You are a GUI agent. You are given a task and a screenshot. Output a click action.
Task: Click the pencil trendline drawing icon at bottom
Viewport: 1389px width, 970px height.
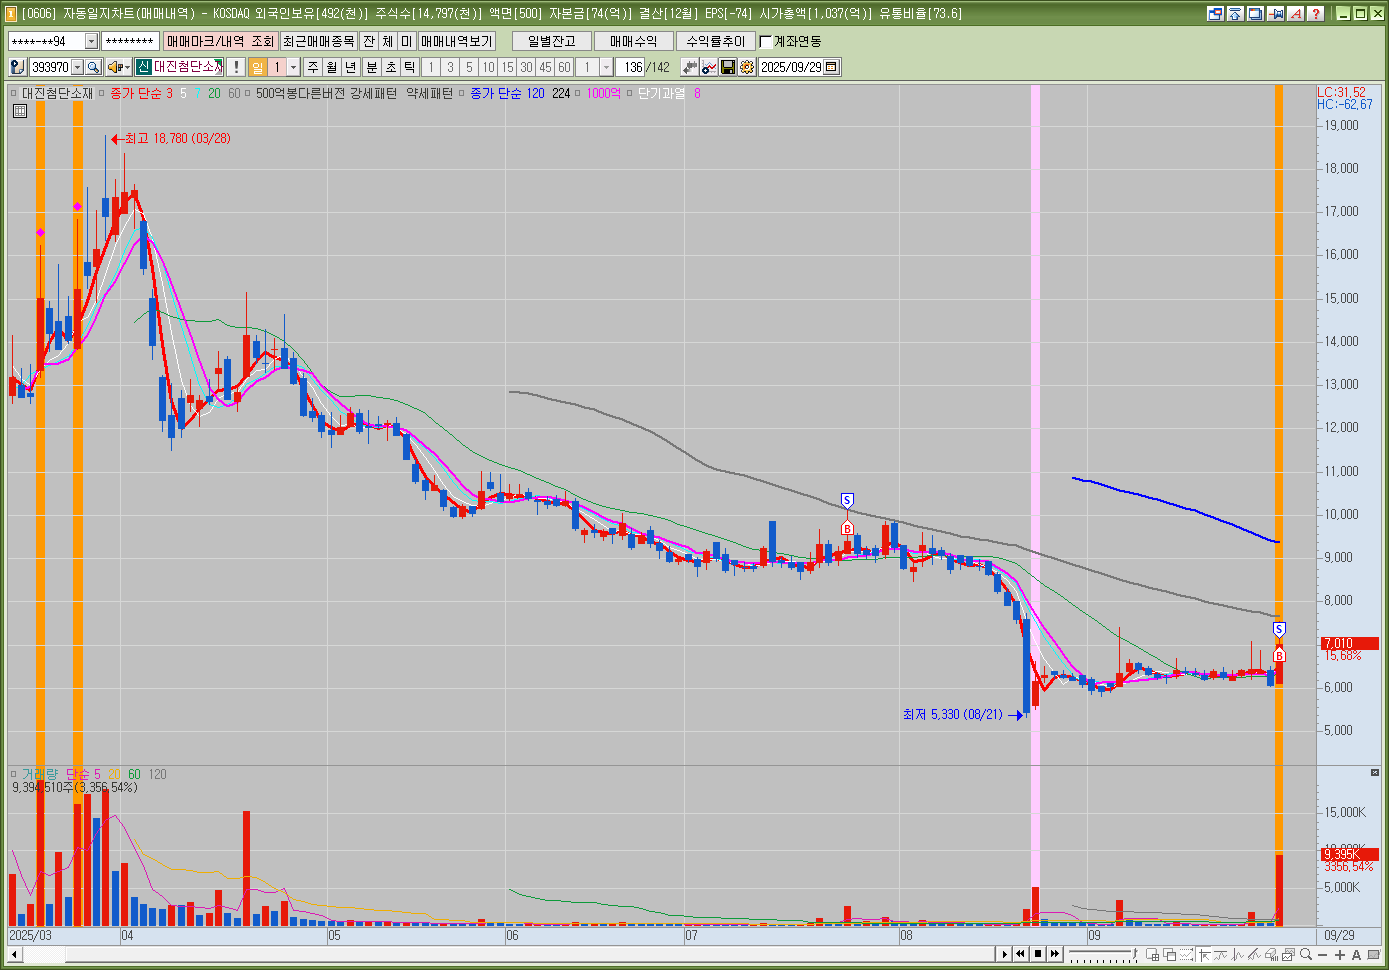[x=1254, y=954]
